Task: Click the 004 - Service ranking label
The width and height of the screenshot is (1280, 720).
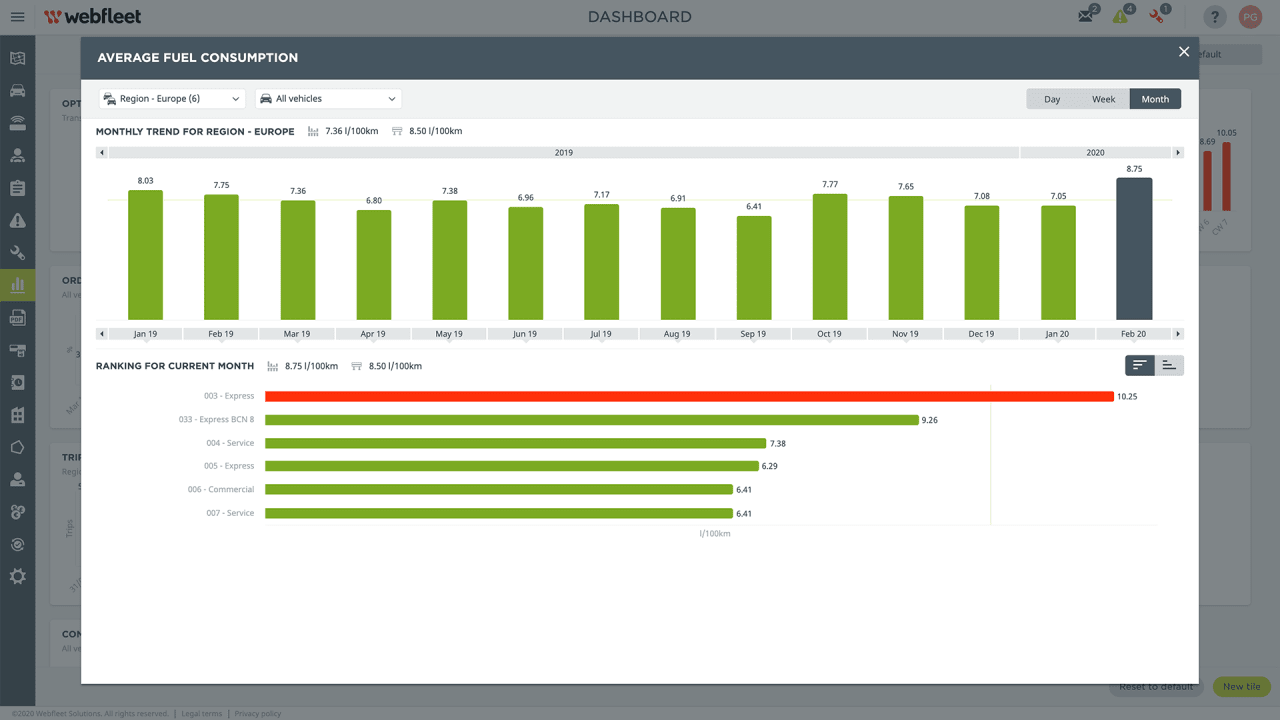Action: [230, 443]
